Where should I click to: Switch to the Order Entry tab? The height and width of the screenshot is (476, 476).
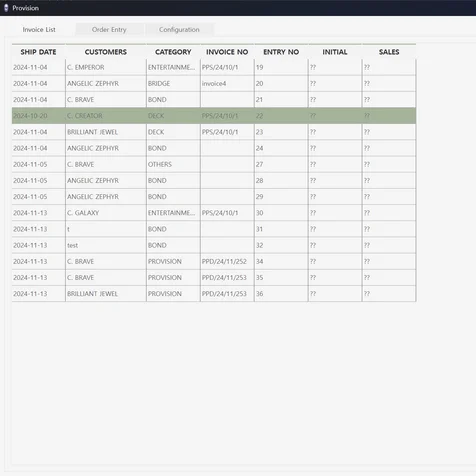[109, 29]
